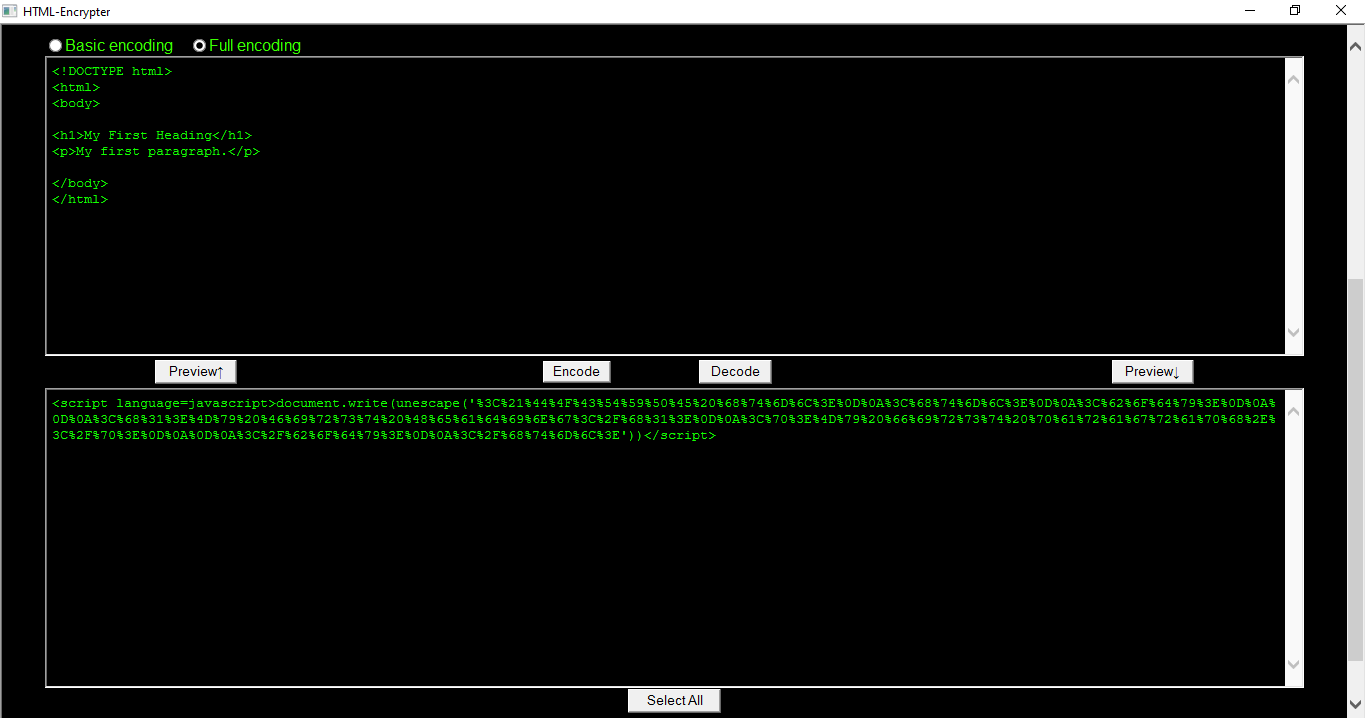Minimize the HTML-Encrypter window
1366x718 pixels.
pos(1250,11)
